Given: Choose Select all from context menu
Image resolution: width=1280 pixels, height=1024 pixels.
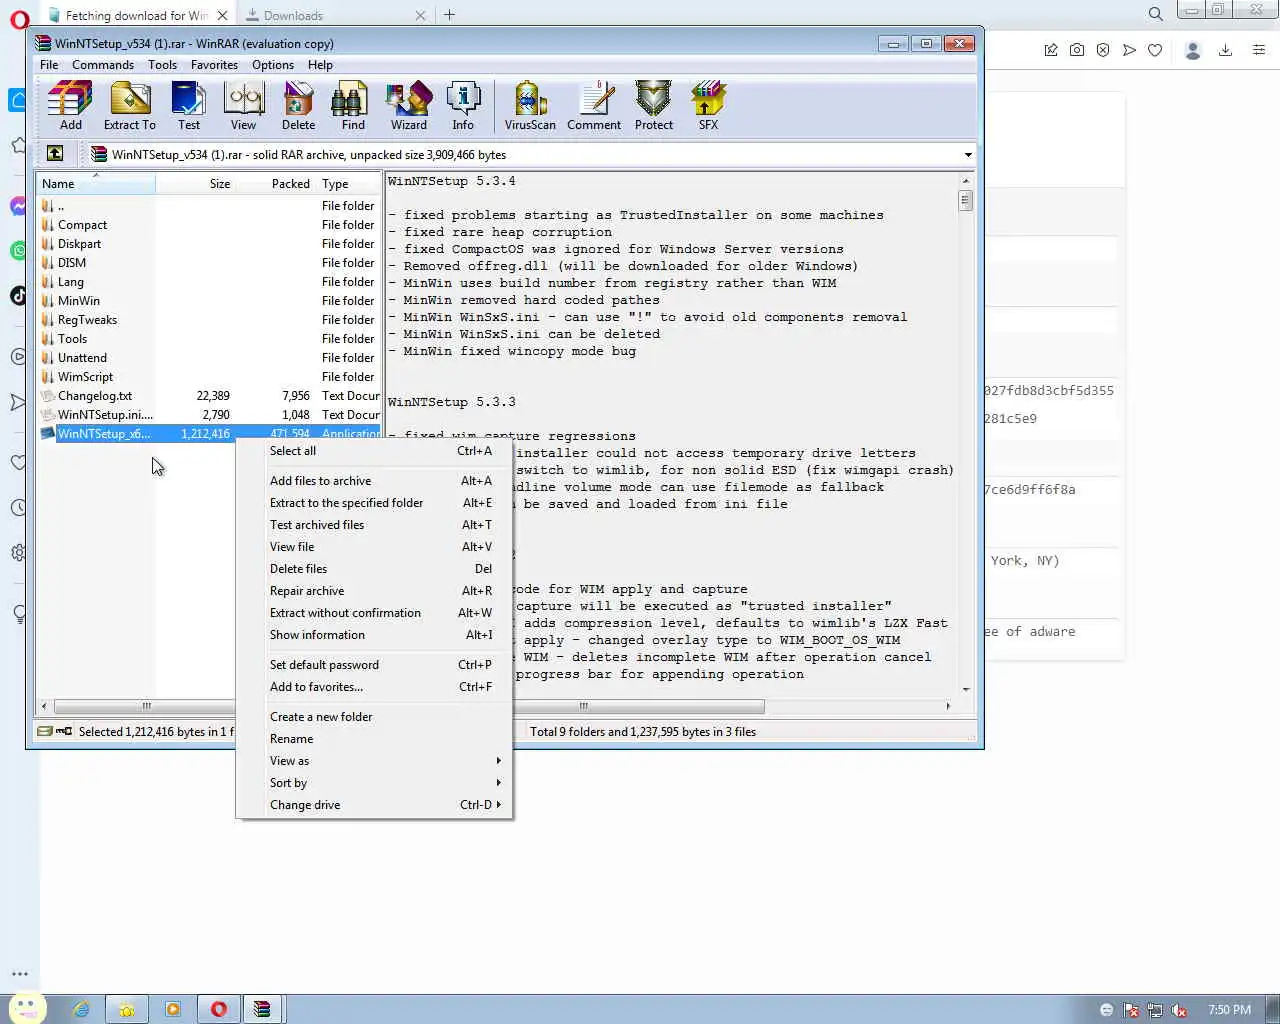Looking at the screenshot, I should (374, 451).
